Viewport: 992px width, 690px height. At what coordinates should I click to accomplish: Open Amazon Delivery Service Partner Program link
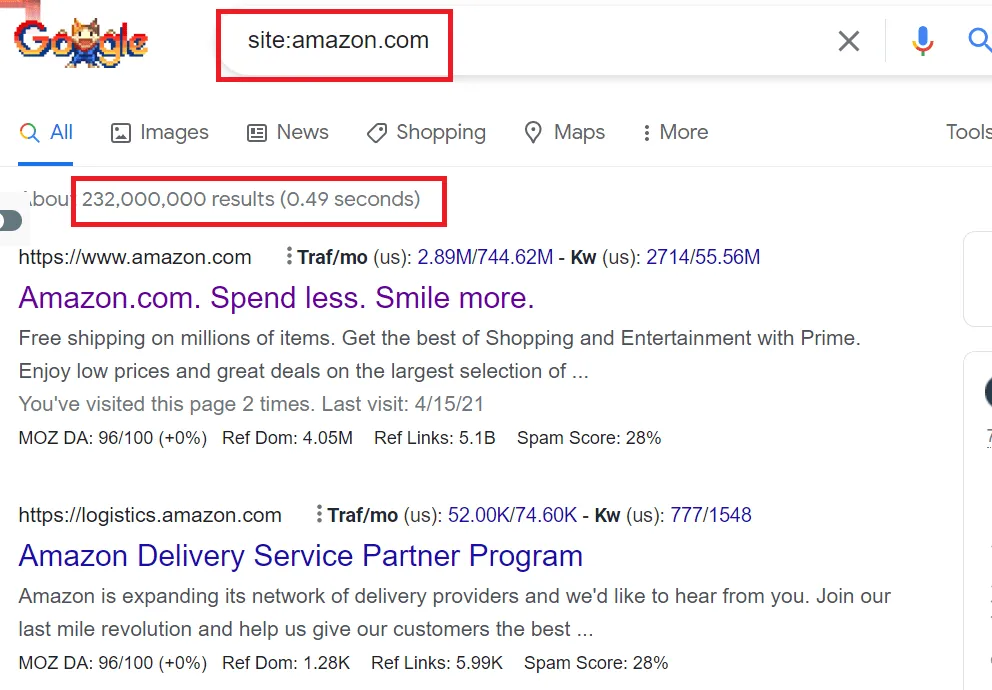(300, 555)
